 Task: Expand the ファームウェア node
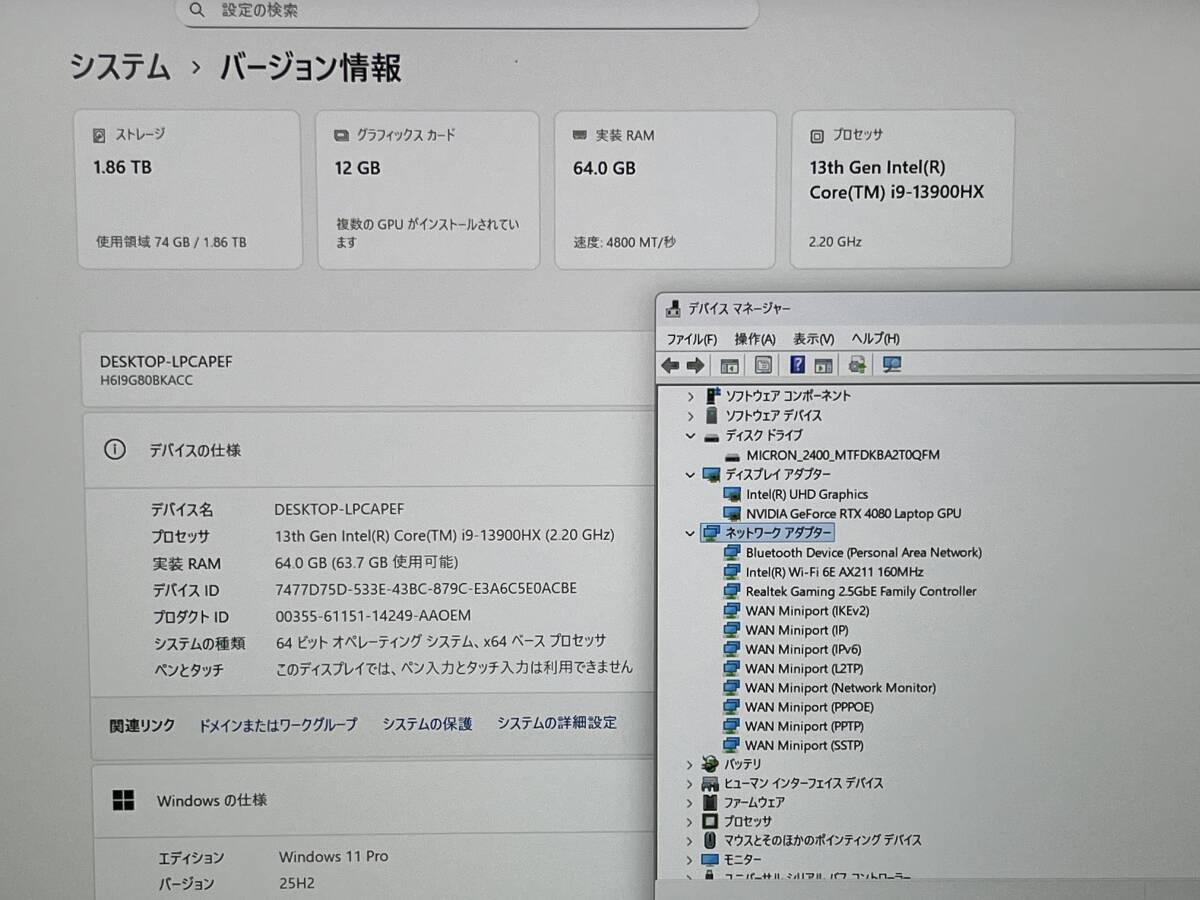[x=689, y=802]
